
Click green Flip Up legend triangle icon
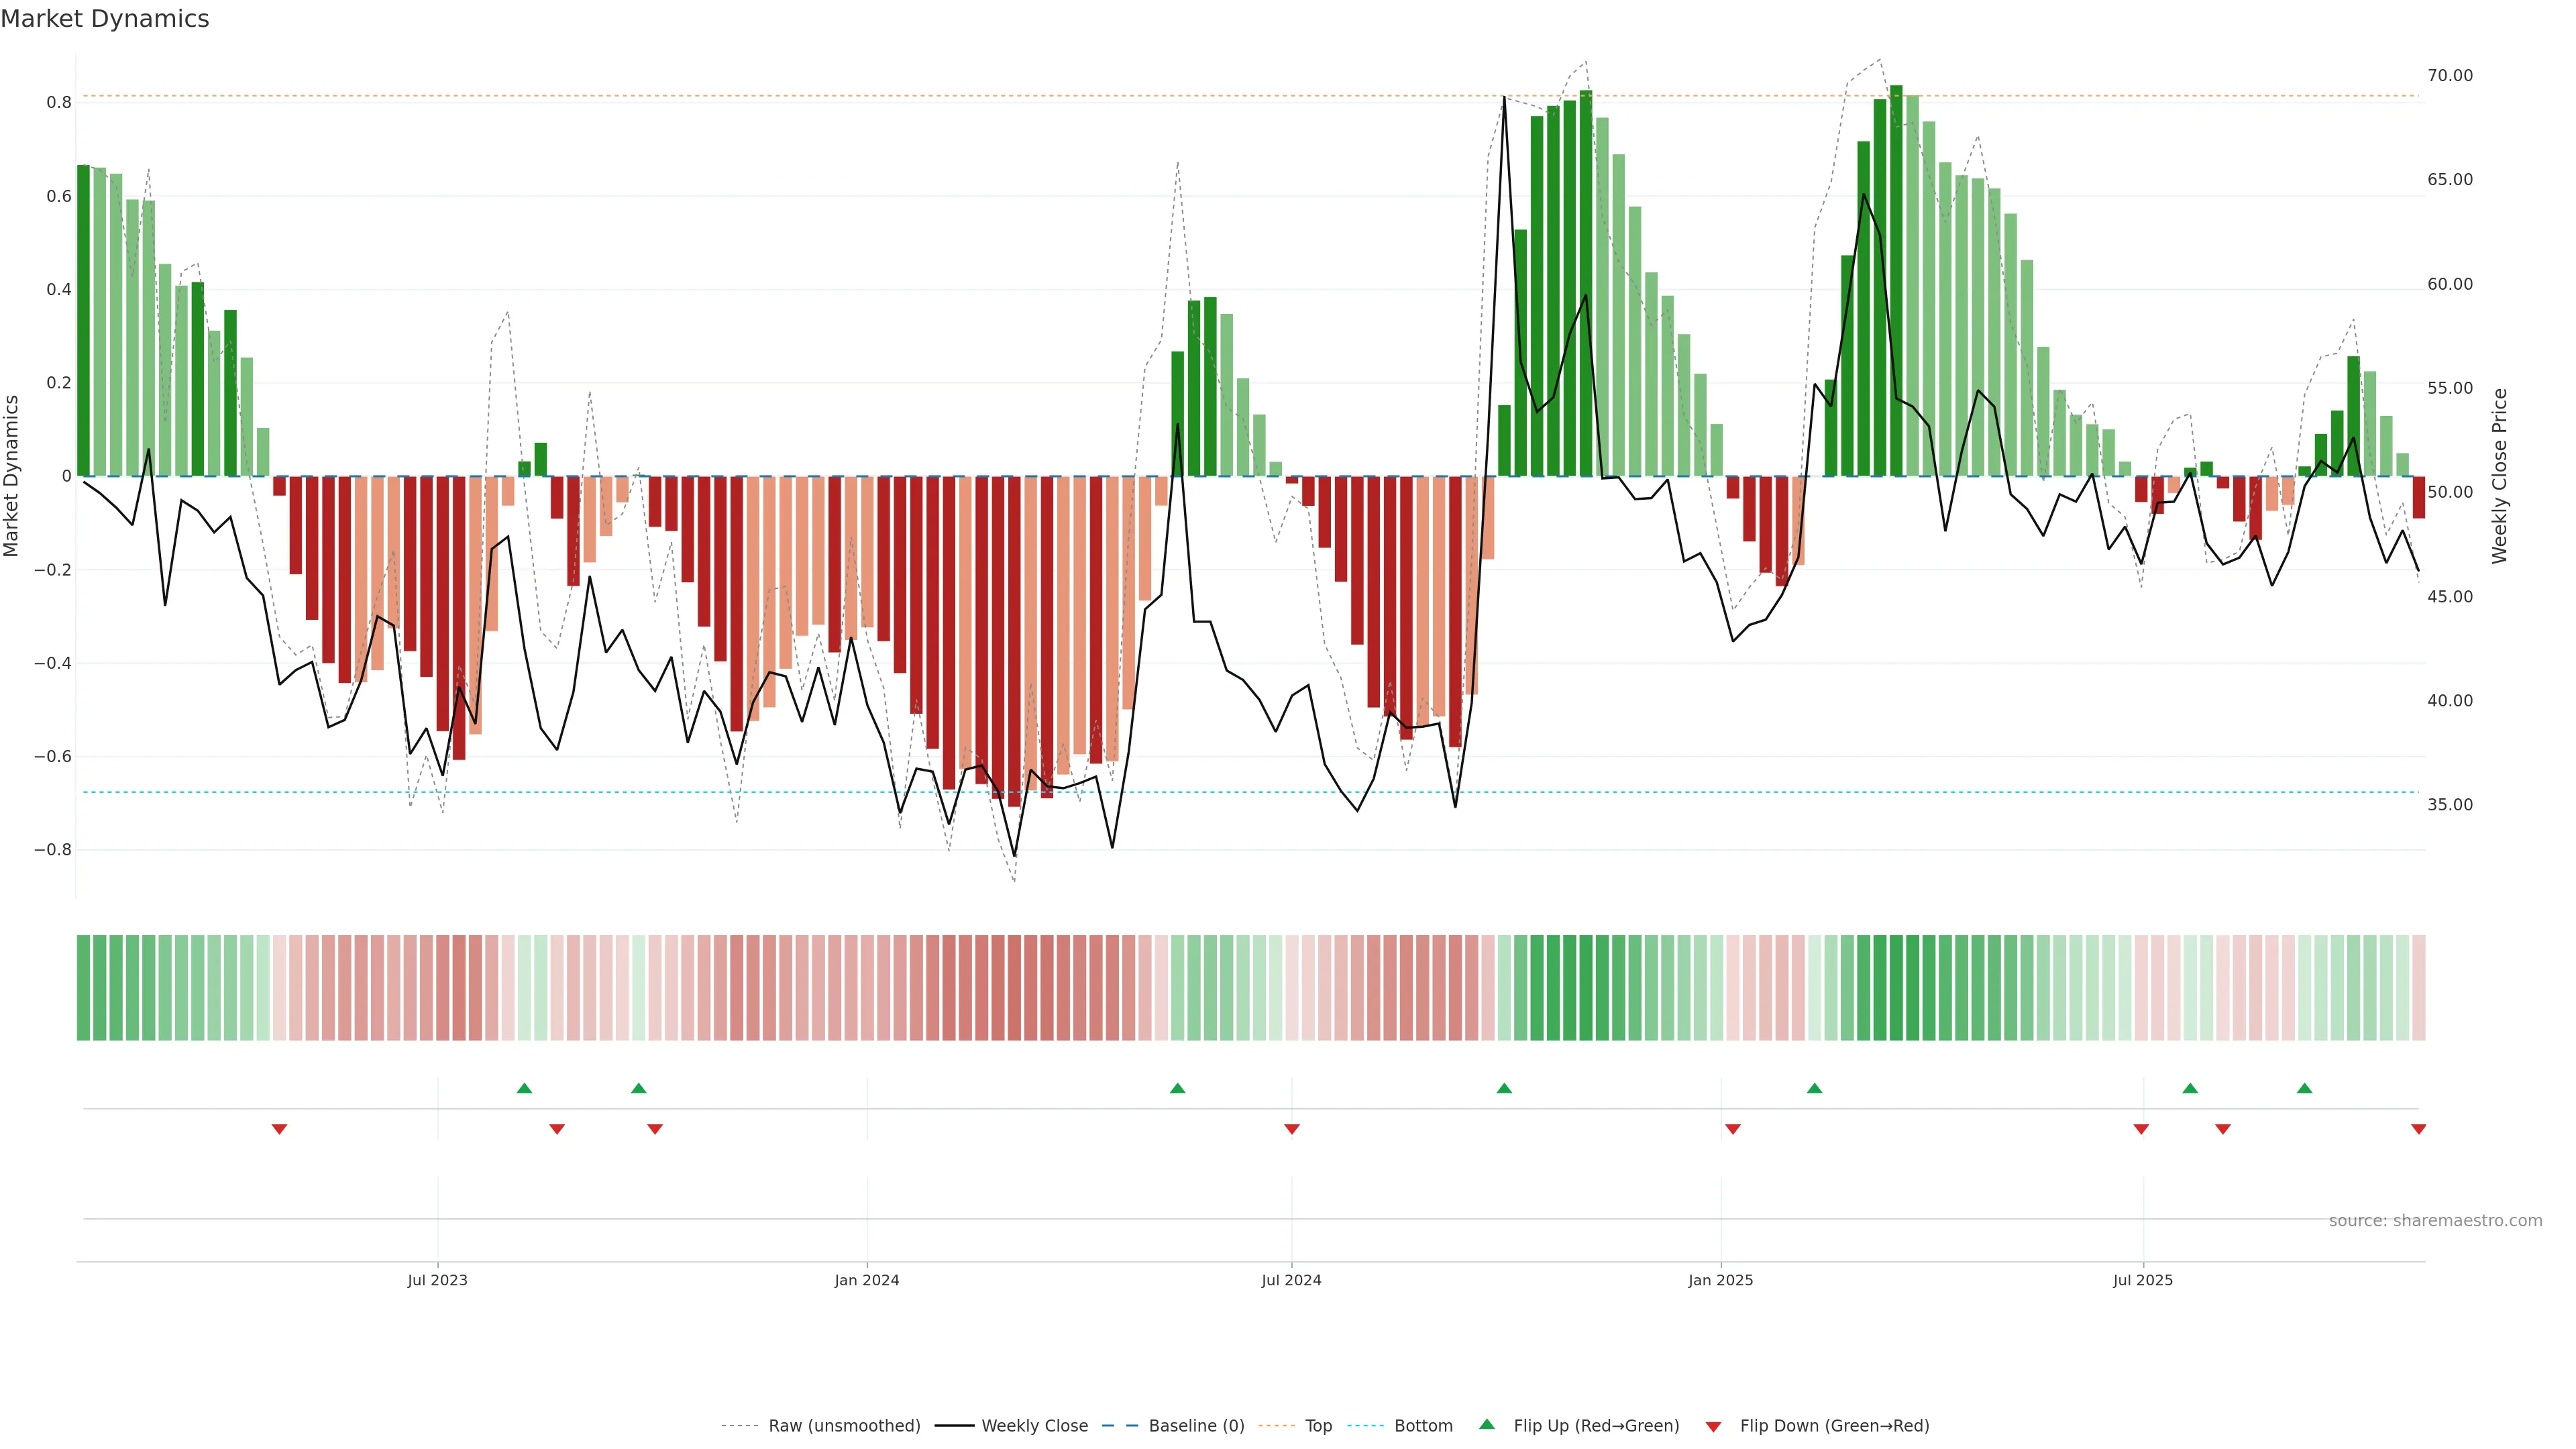(x=1487, y=1425)
